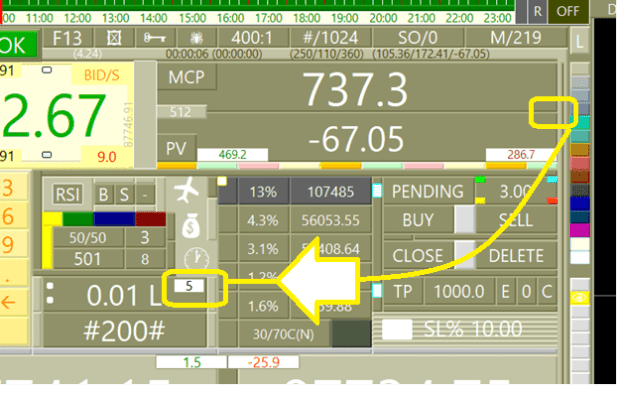Screen dimensions: 625x399
Task: Click the airplane icon
Action: pyautogui.click(x=186, y=191)
